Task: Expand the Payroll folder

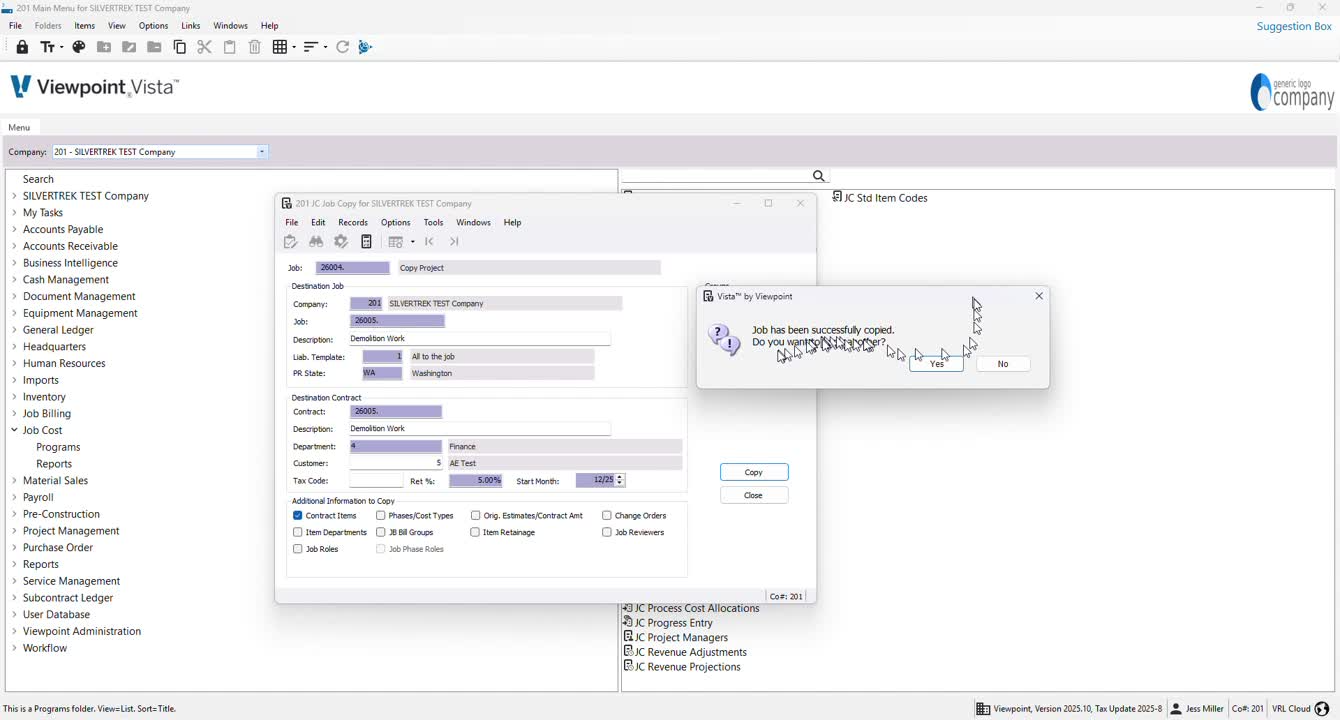Action: coord(14,497)
